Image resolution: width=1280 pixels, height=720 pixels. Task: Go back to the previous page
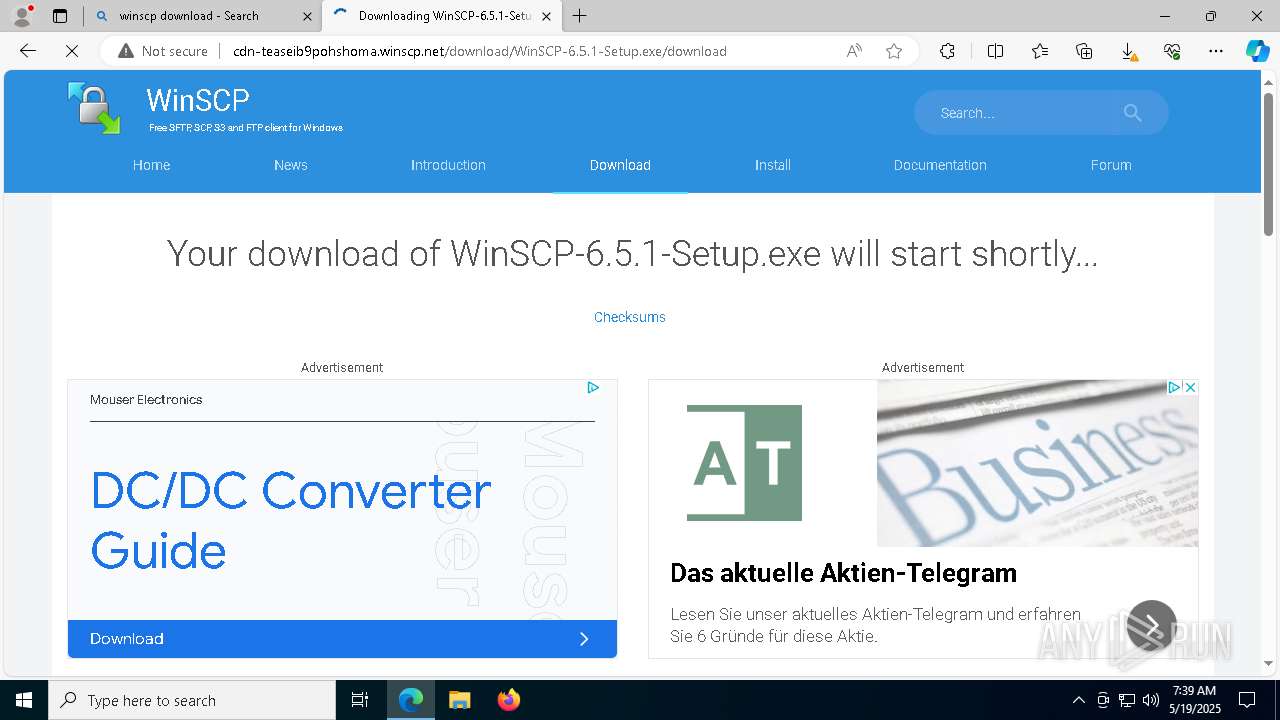28,51
